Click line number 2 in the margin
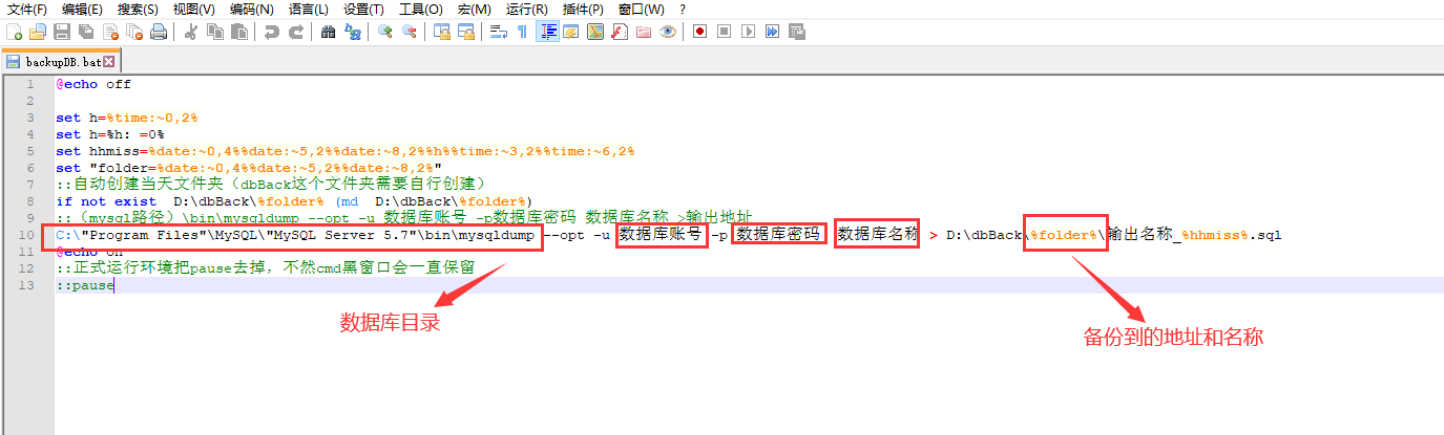Image resolution: width=1444 pixels, height=435 pixels. (x=31, y=101)
